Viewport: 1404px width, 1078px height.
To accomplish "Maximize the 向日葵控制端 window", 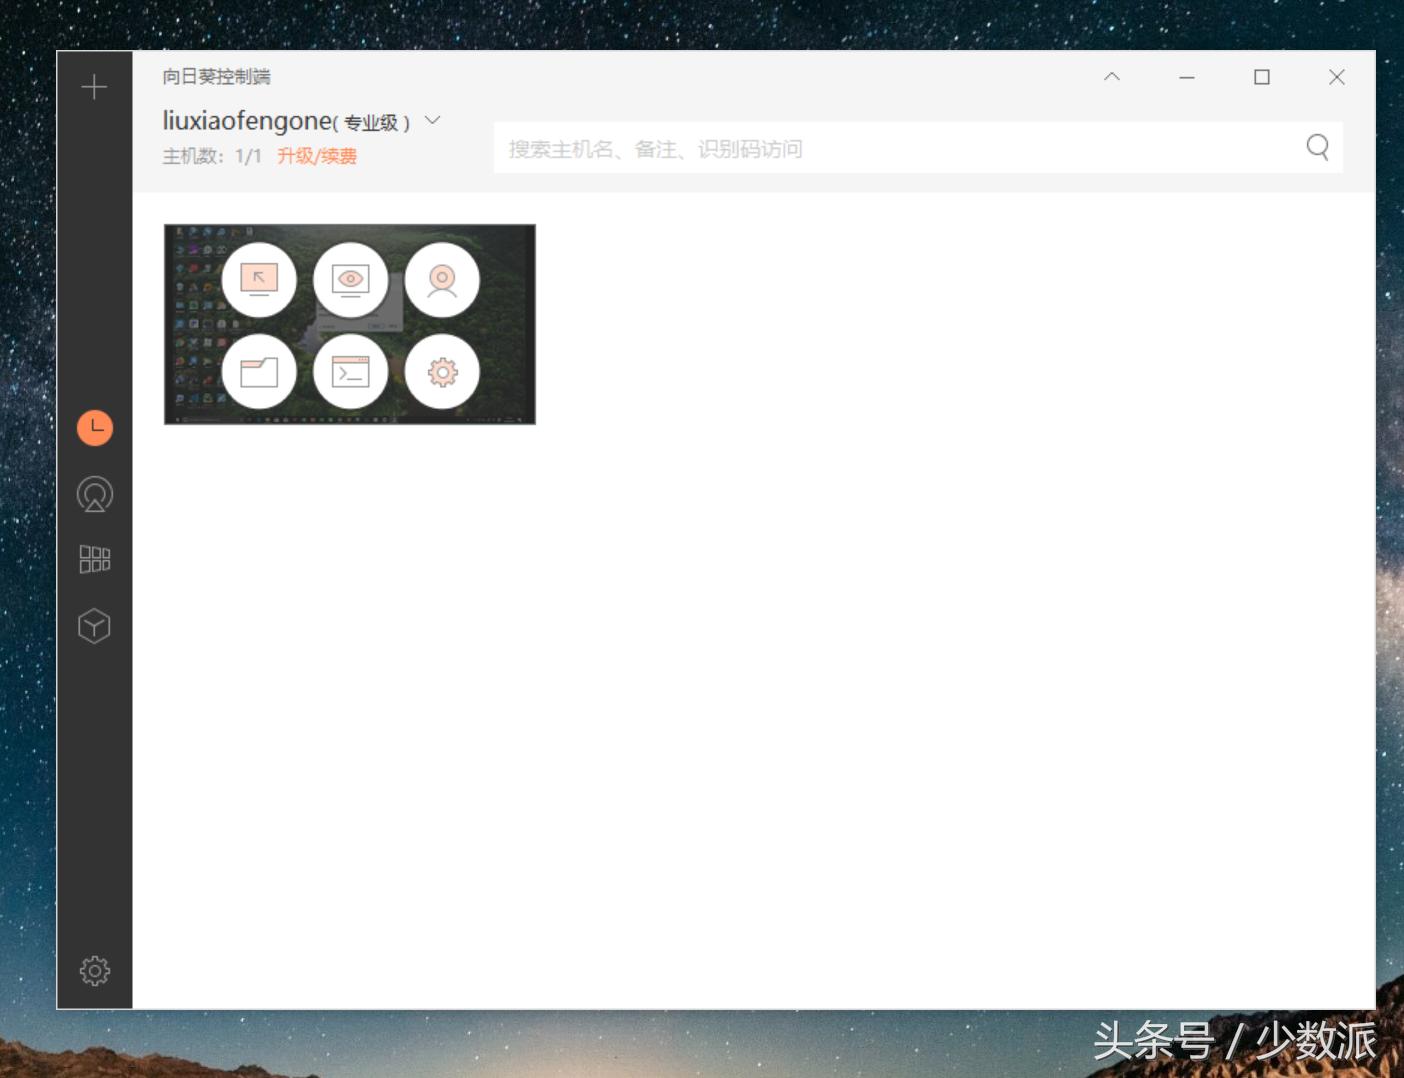I will pyautogui.click(x=1262, y=77).
